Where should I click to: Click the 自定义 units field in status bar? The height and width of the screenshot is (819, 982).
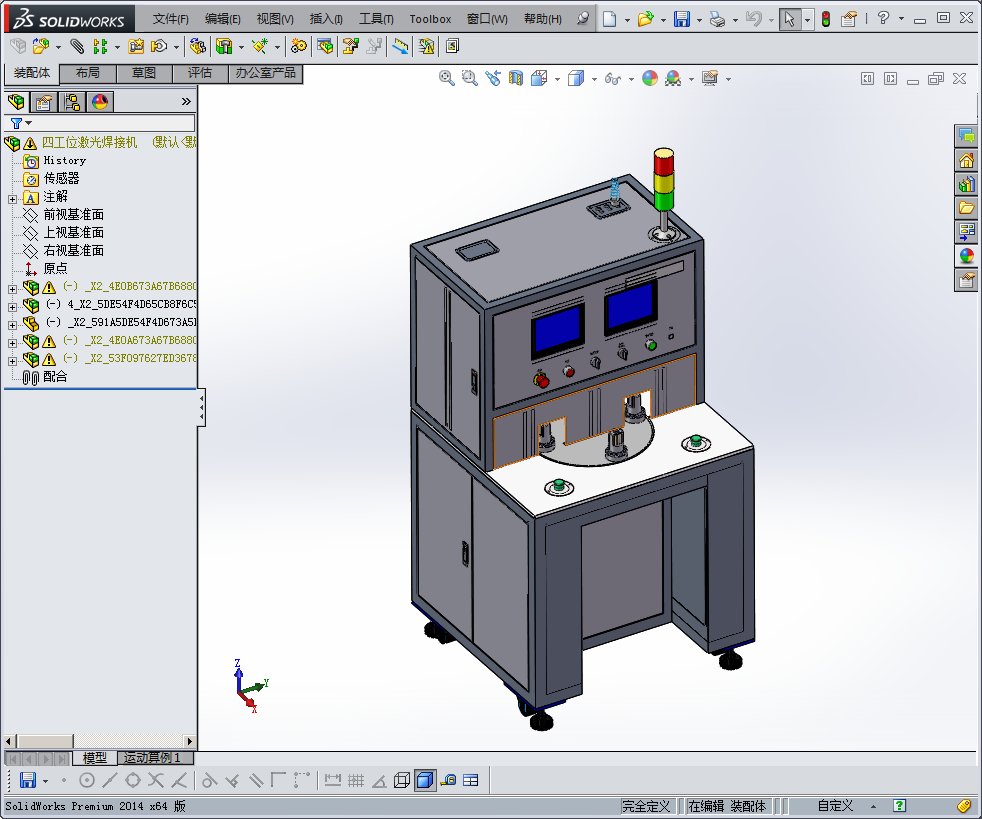click(835, 805)
